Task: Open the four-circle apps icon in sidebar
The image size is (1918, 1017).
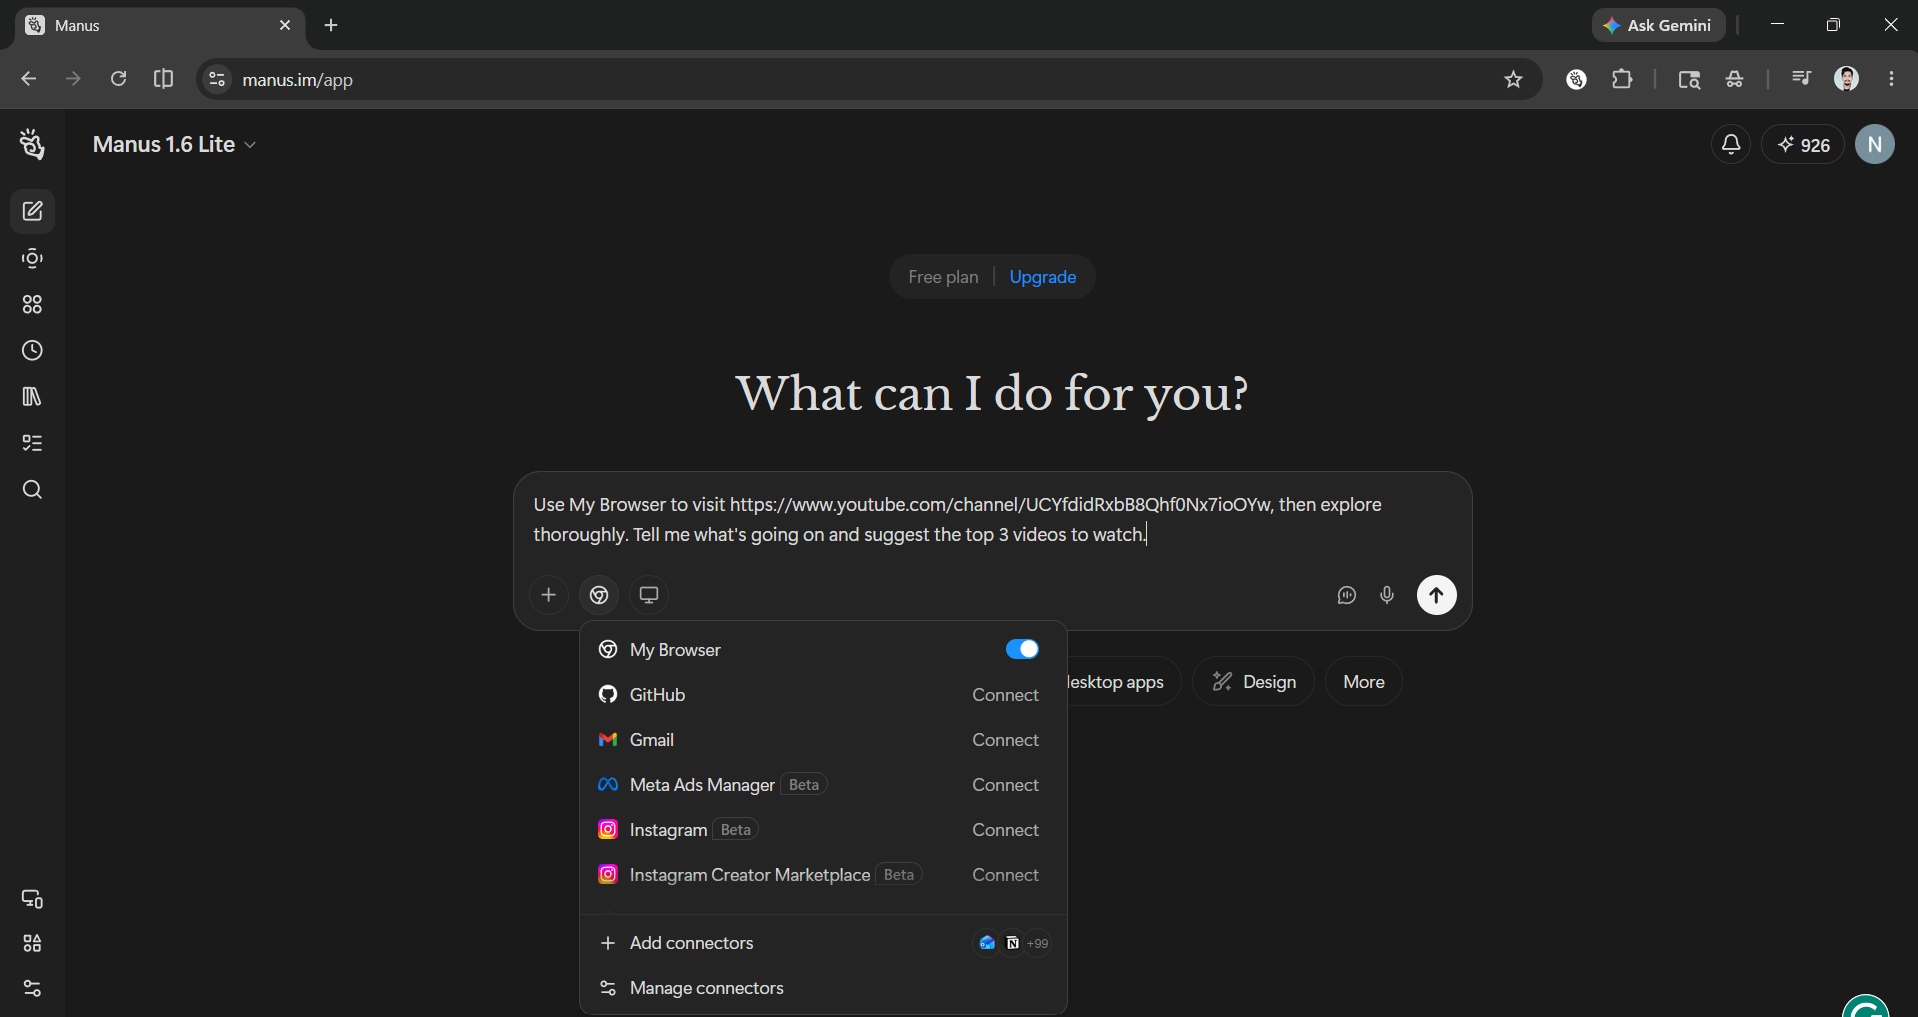Action: coord(32,304)
